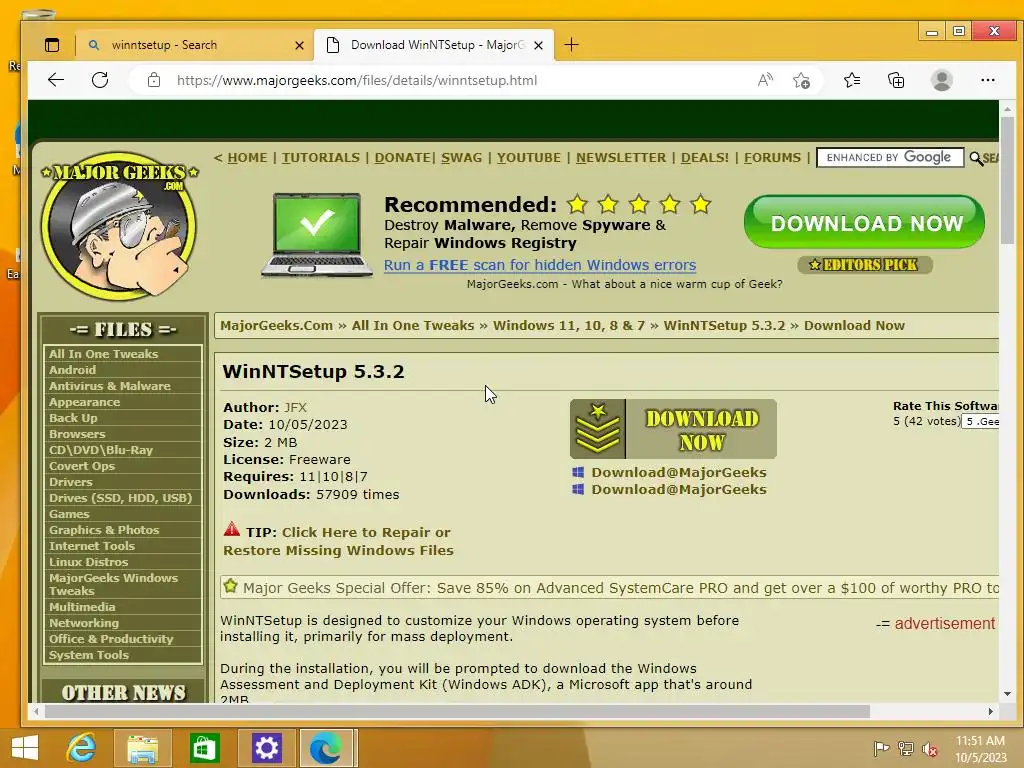Open the profile avatar icon

coord(942,80)
